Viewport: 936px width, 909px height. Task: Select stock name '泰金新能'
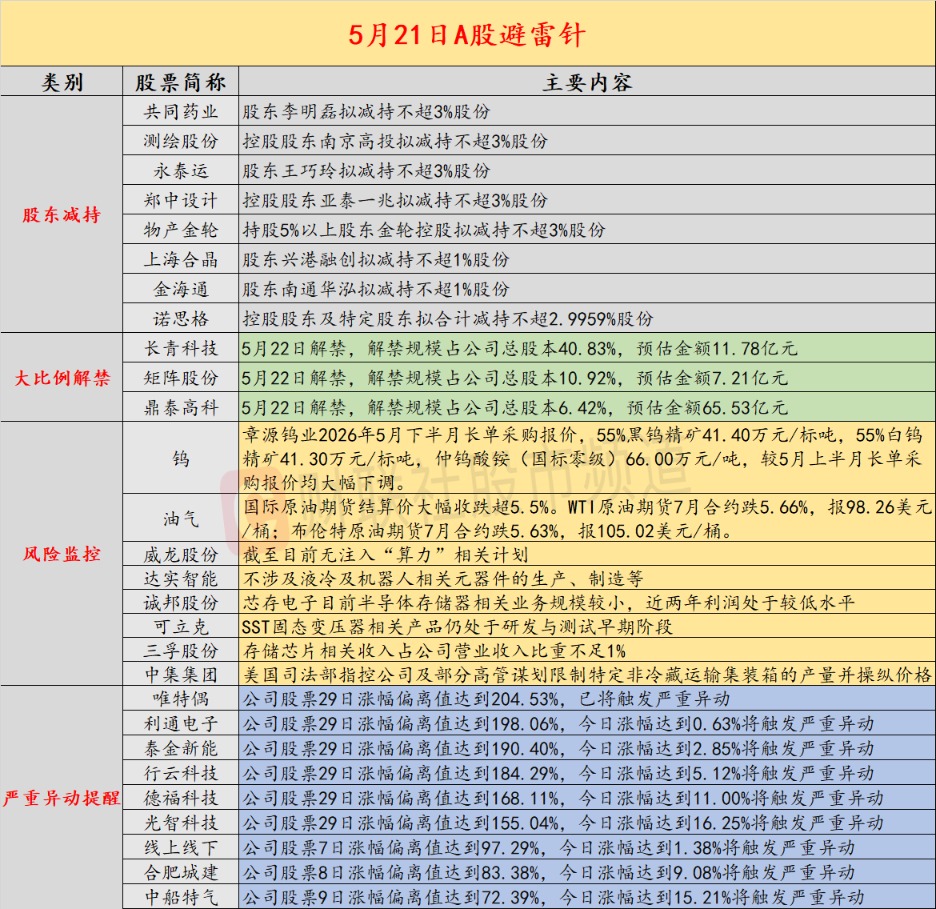180,748
